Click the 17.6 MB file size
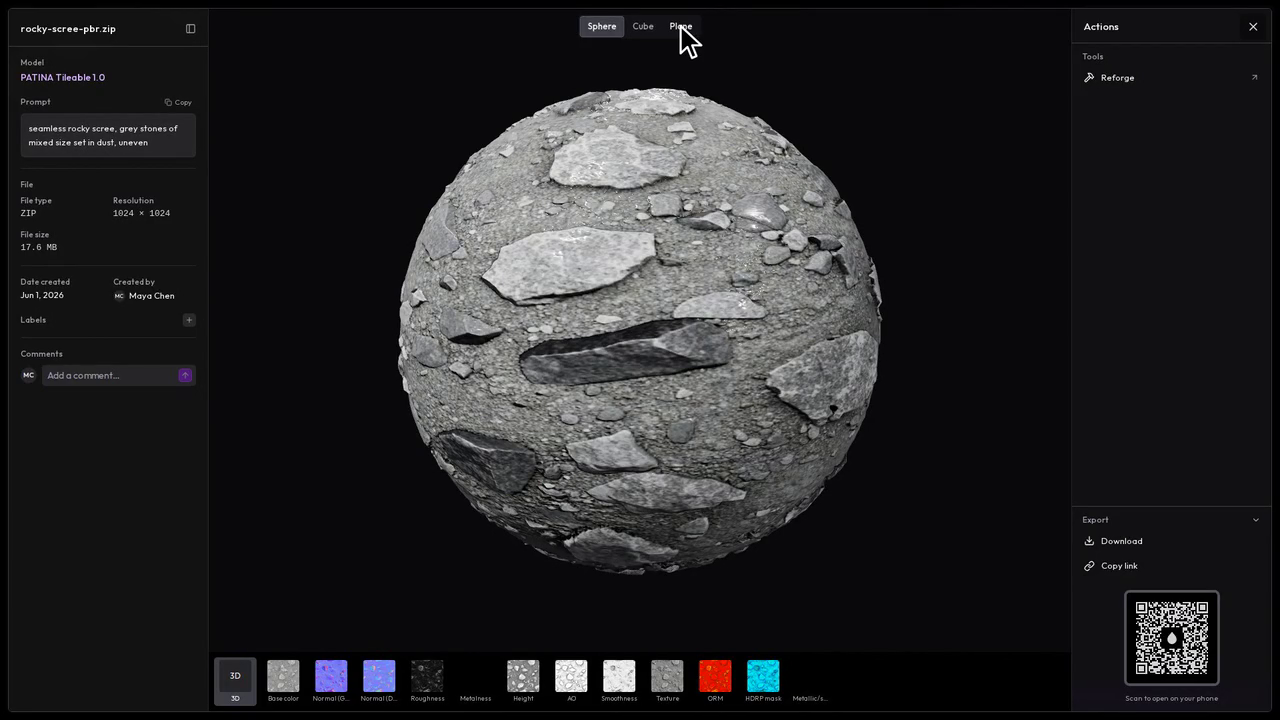The image size is (1280, 720). click(39, 247)
